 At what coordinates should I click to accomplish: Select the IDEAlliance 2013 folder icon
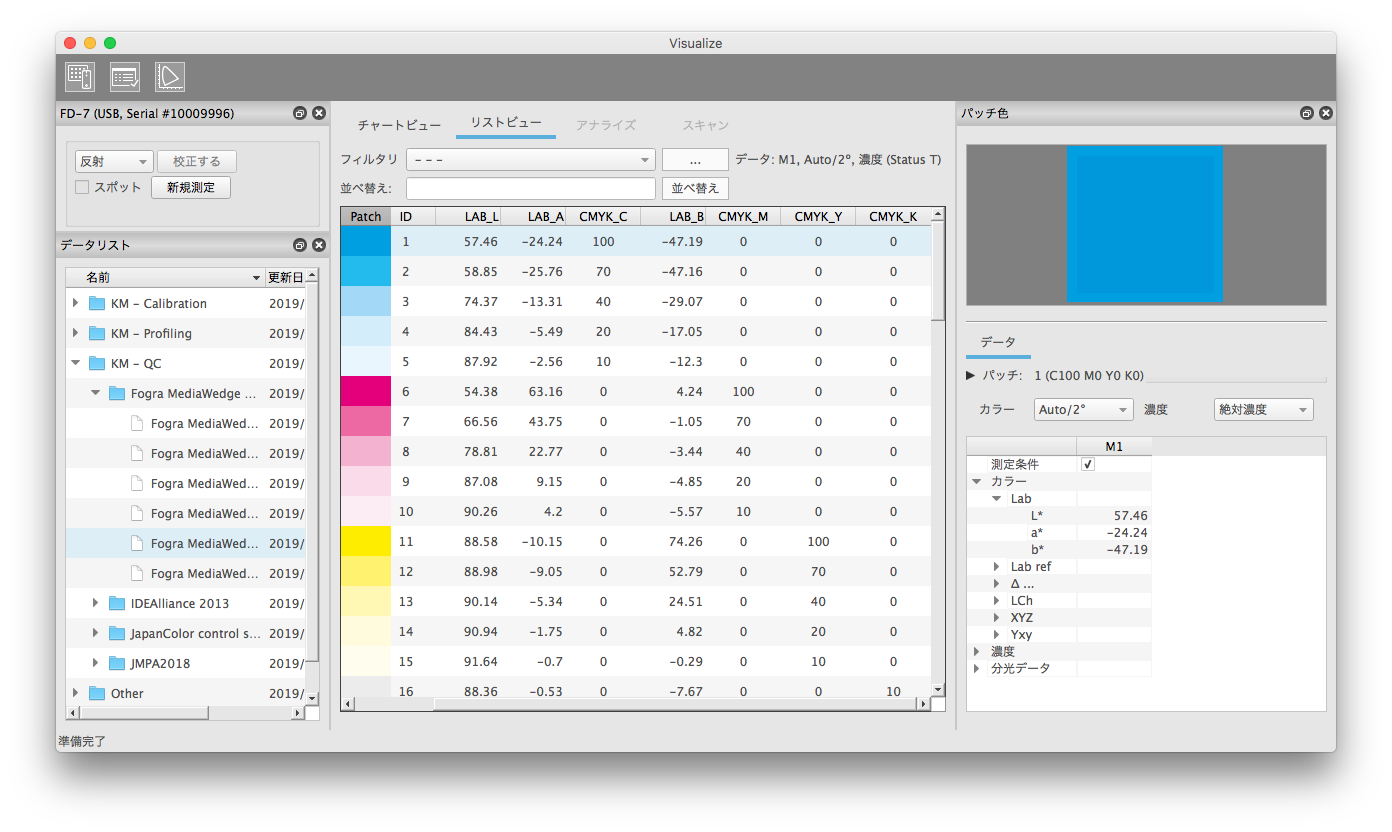coord(117,604)
